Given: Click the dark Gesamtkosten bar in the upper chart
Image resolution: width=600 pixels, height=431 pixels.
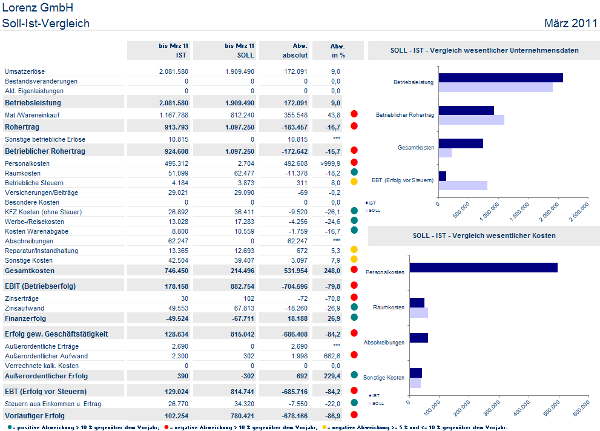Looking at the screenshot, I should (x=461, y=144).
